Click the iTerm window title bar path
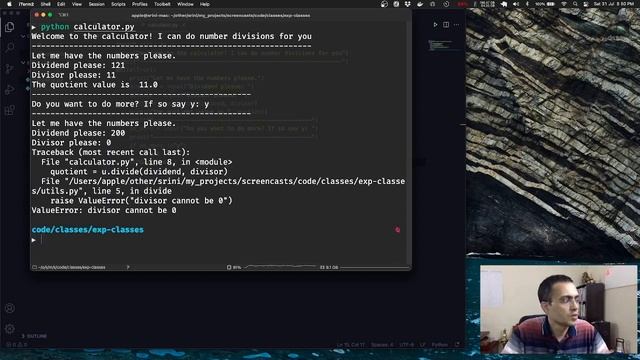Viewport: 640px width, 360px height. click(x=220, y=16)
